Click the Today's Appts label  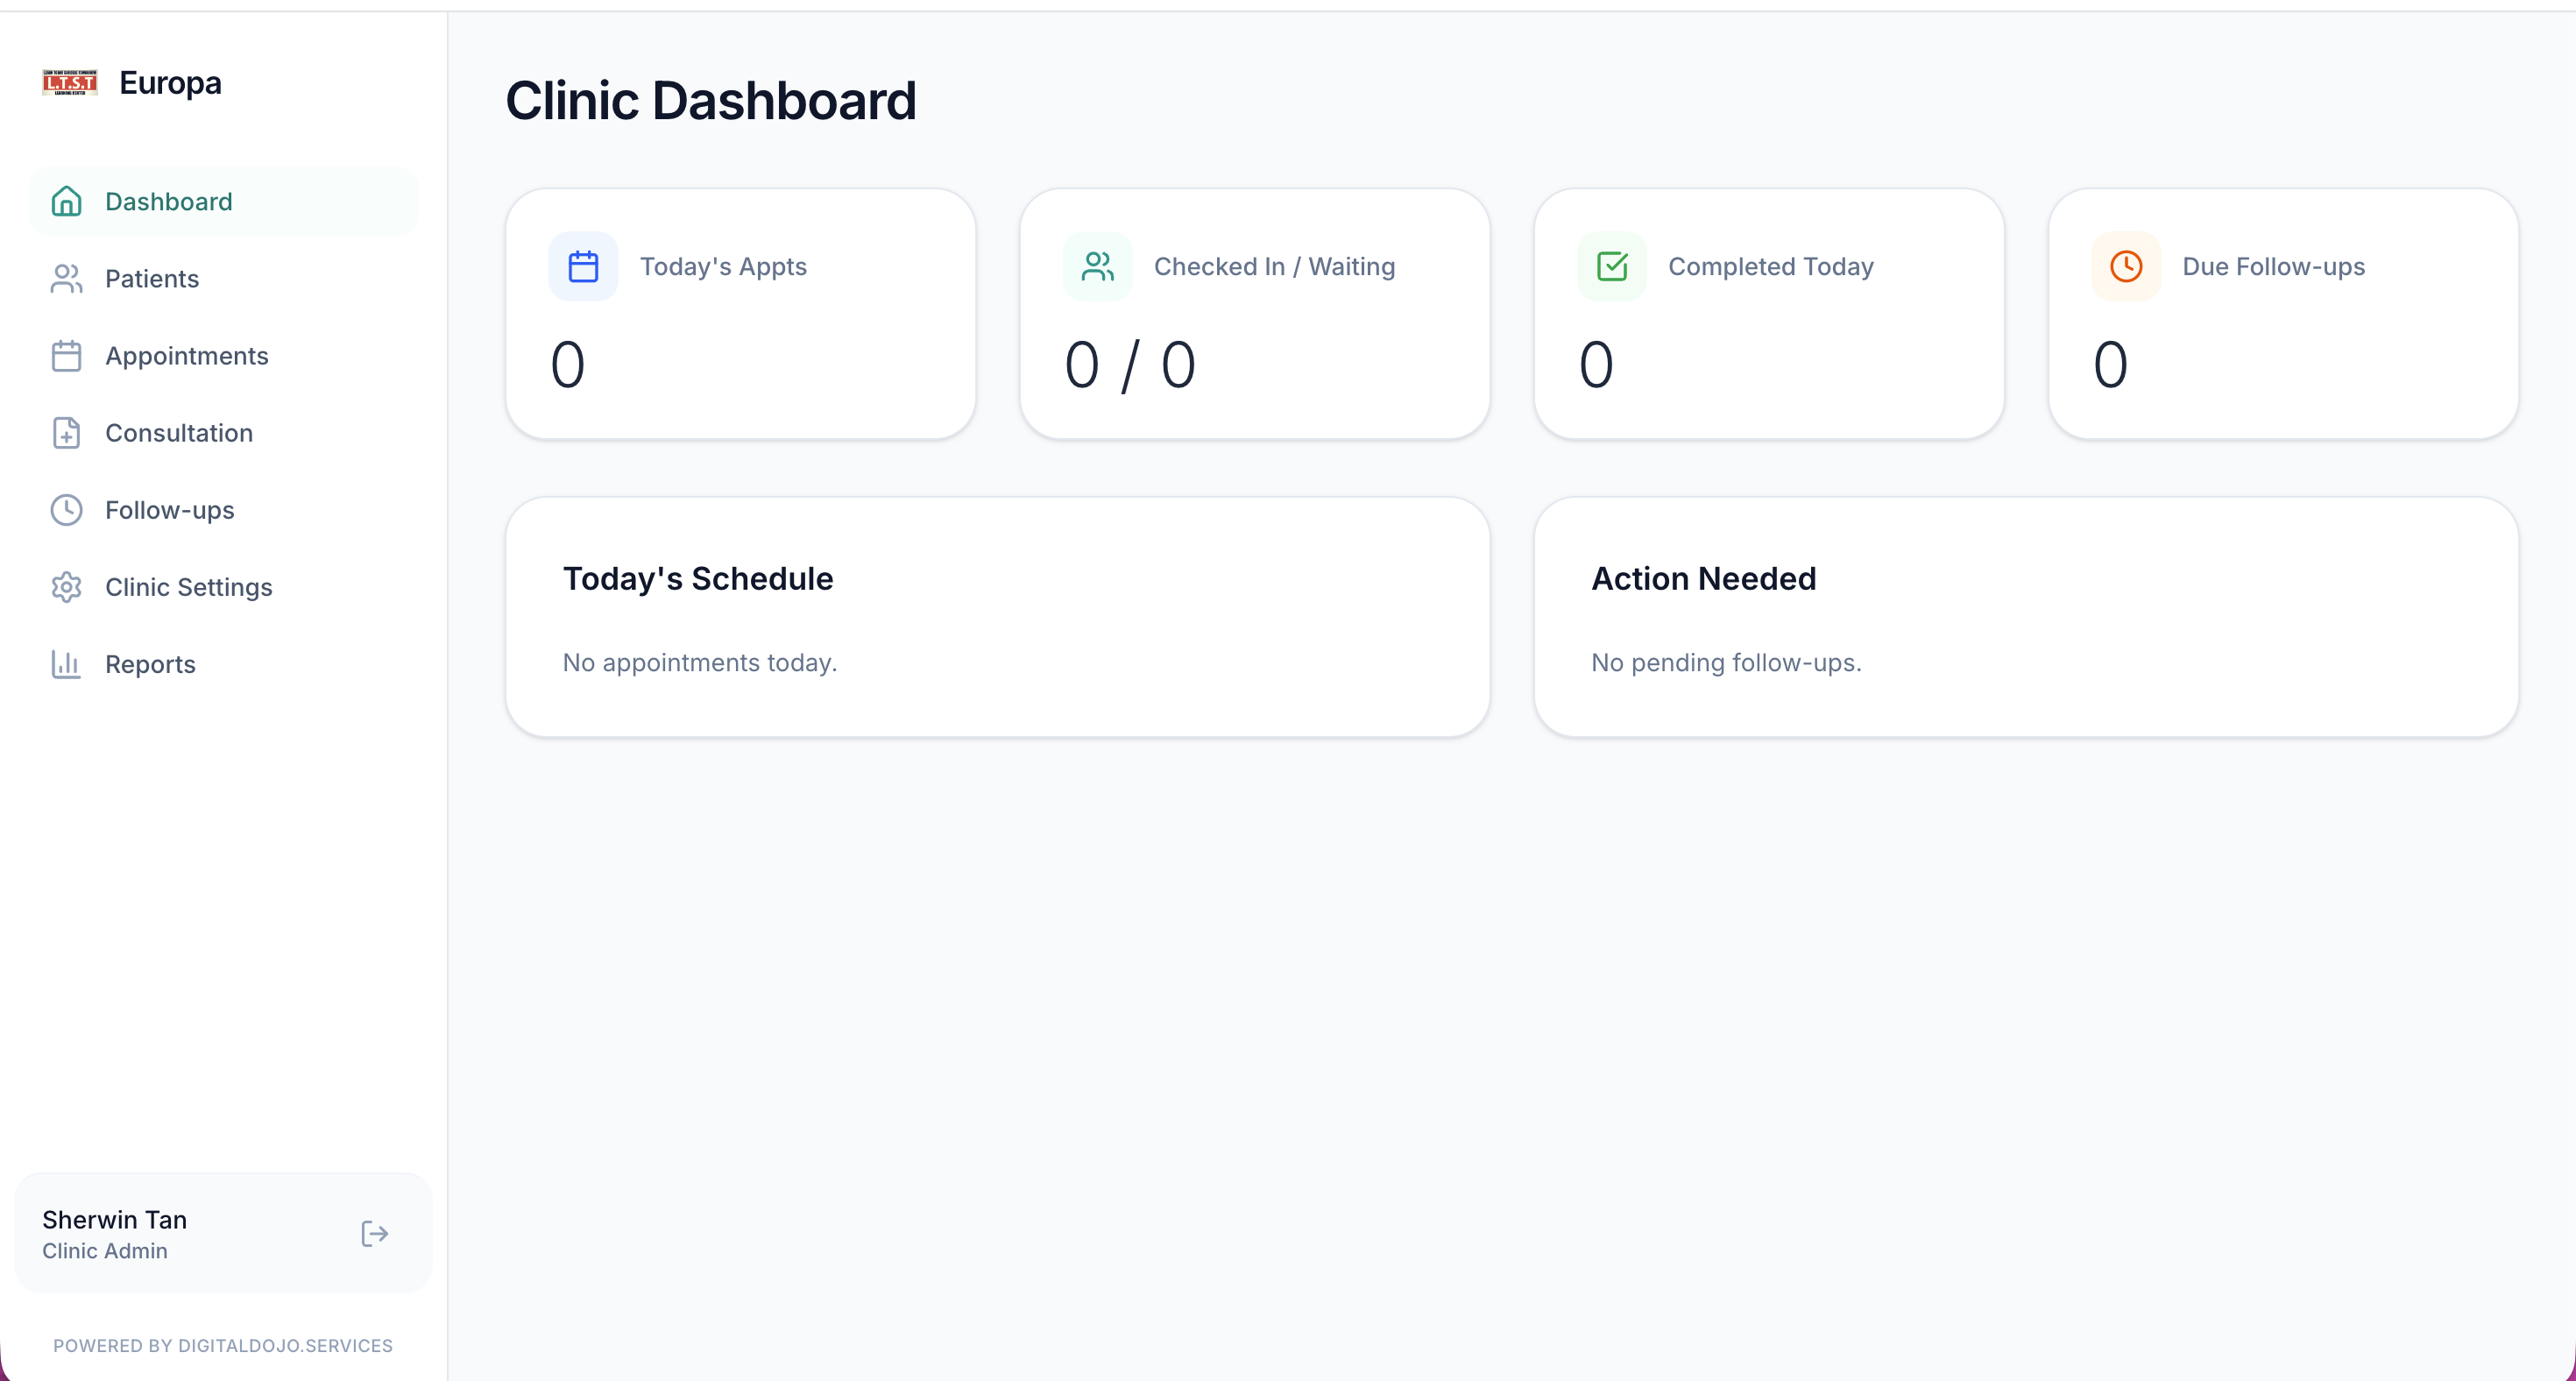point(723,266)
